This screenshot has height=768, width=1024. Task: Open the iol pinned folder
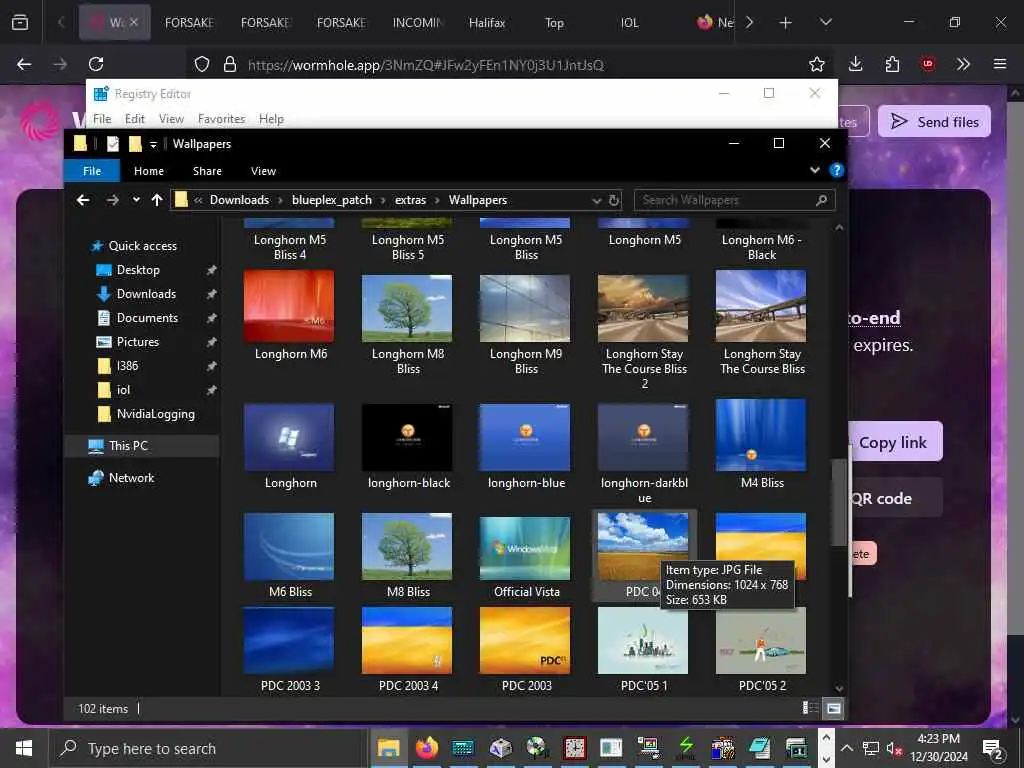pyautogui.click(x=123, y=390)
